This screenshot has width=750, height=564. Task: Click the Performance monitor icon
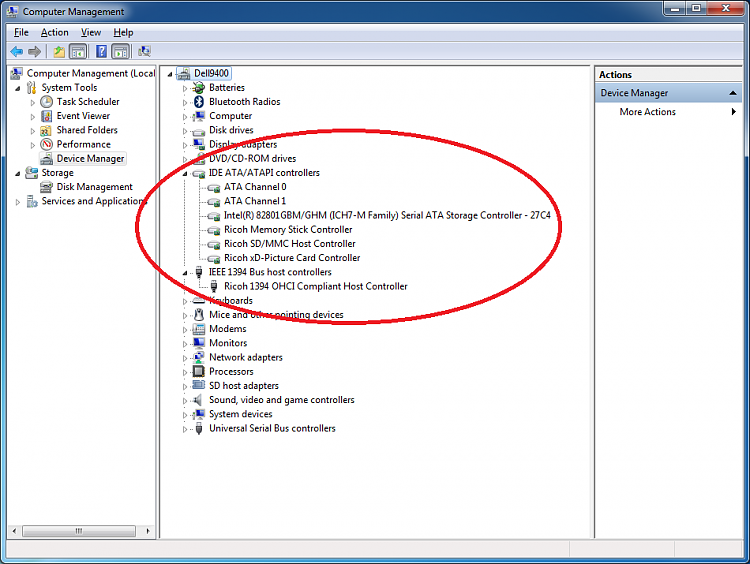[x=46, y=144]
